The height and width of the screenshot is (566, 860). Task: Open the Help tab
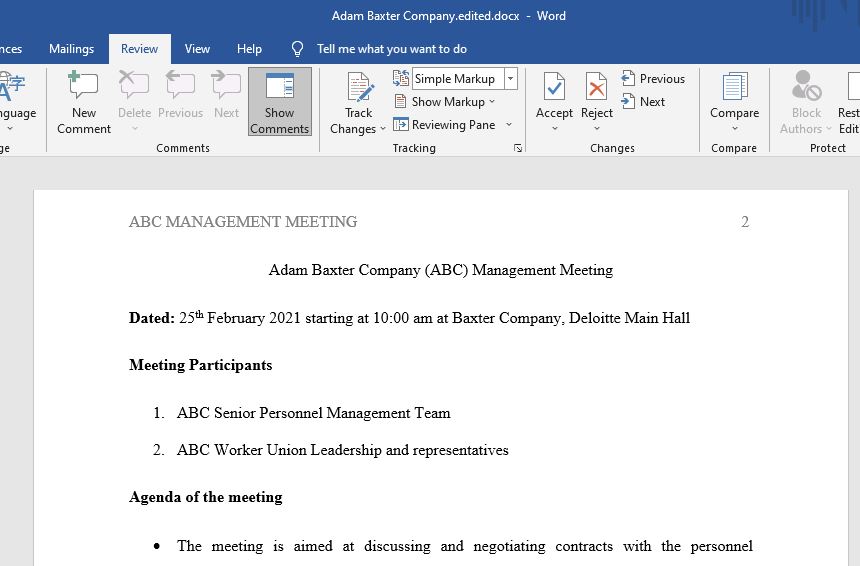pyautogui.click(x=249, y=49)
